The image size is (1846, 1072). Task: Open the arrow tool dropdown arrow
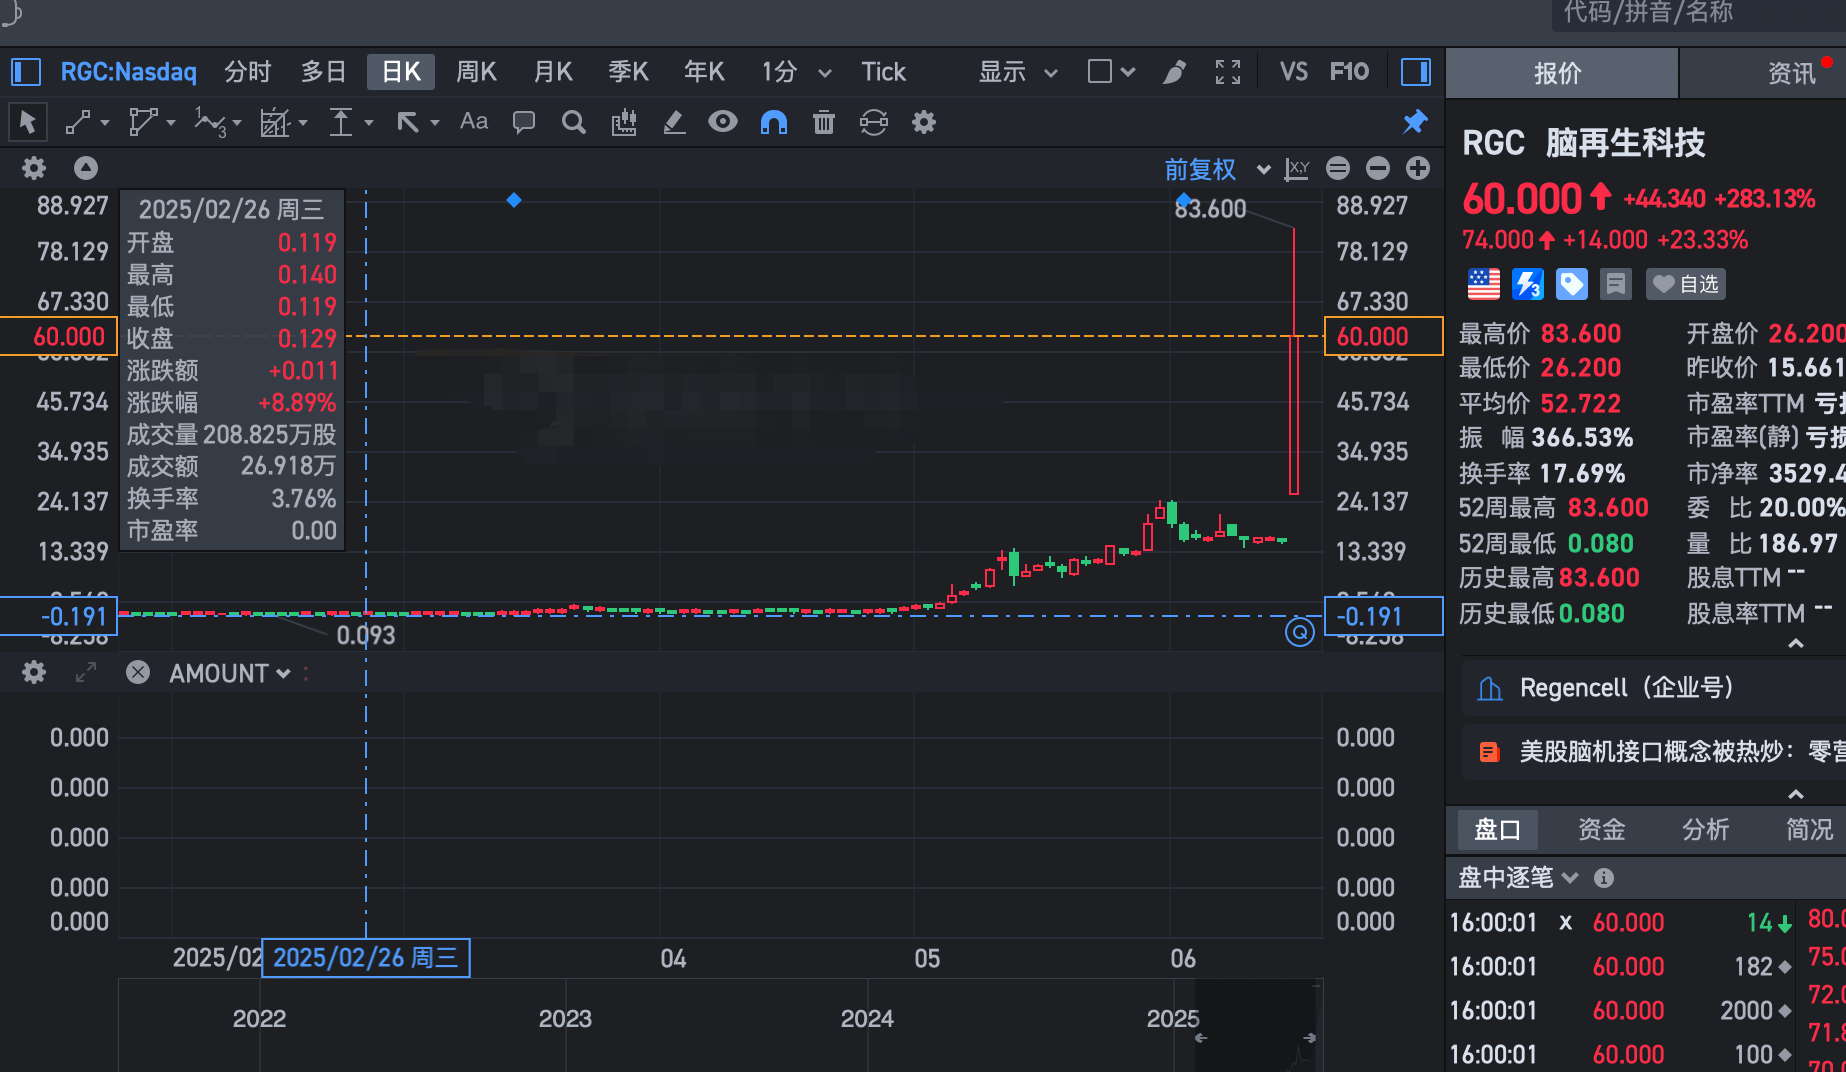point(435,123)
